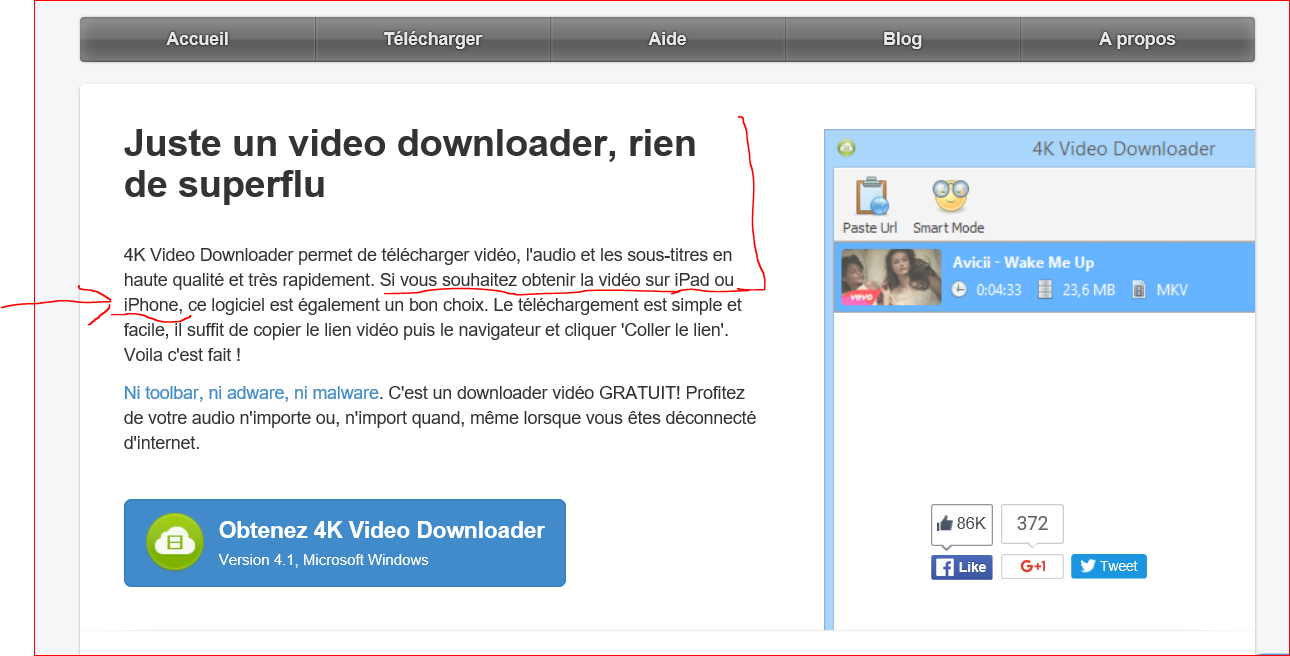Click the format icon beside MKV
This screenshot has width=1290, height=656.
[1139, 290]
